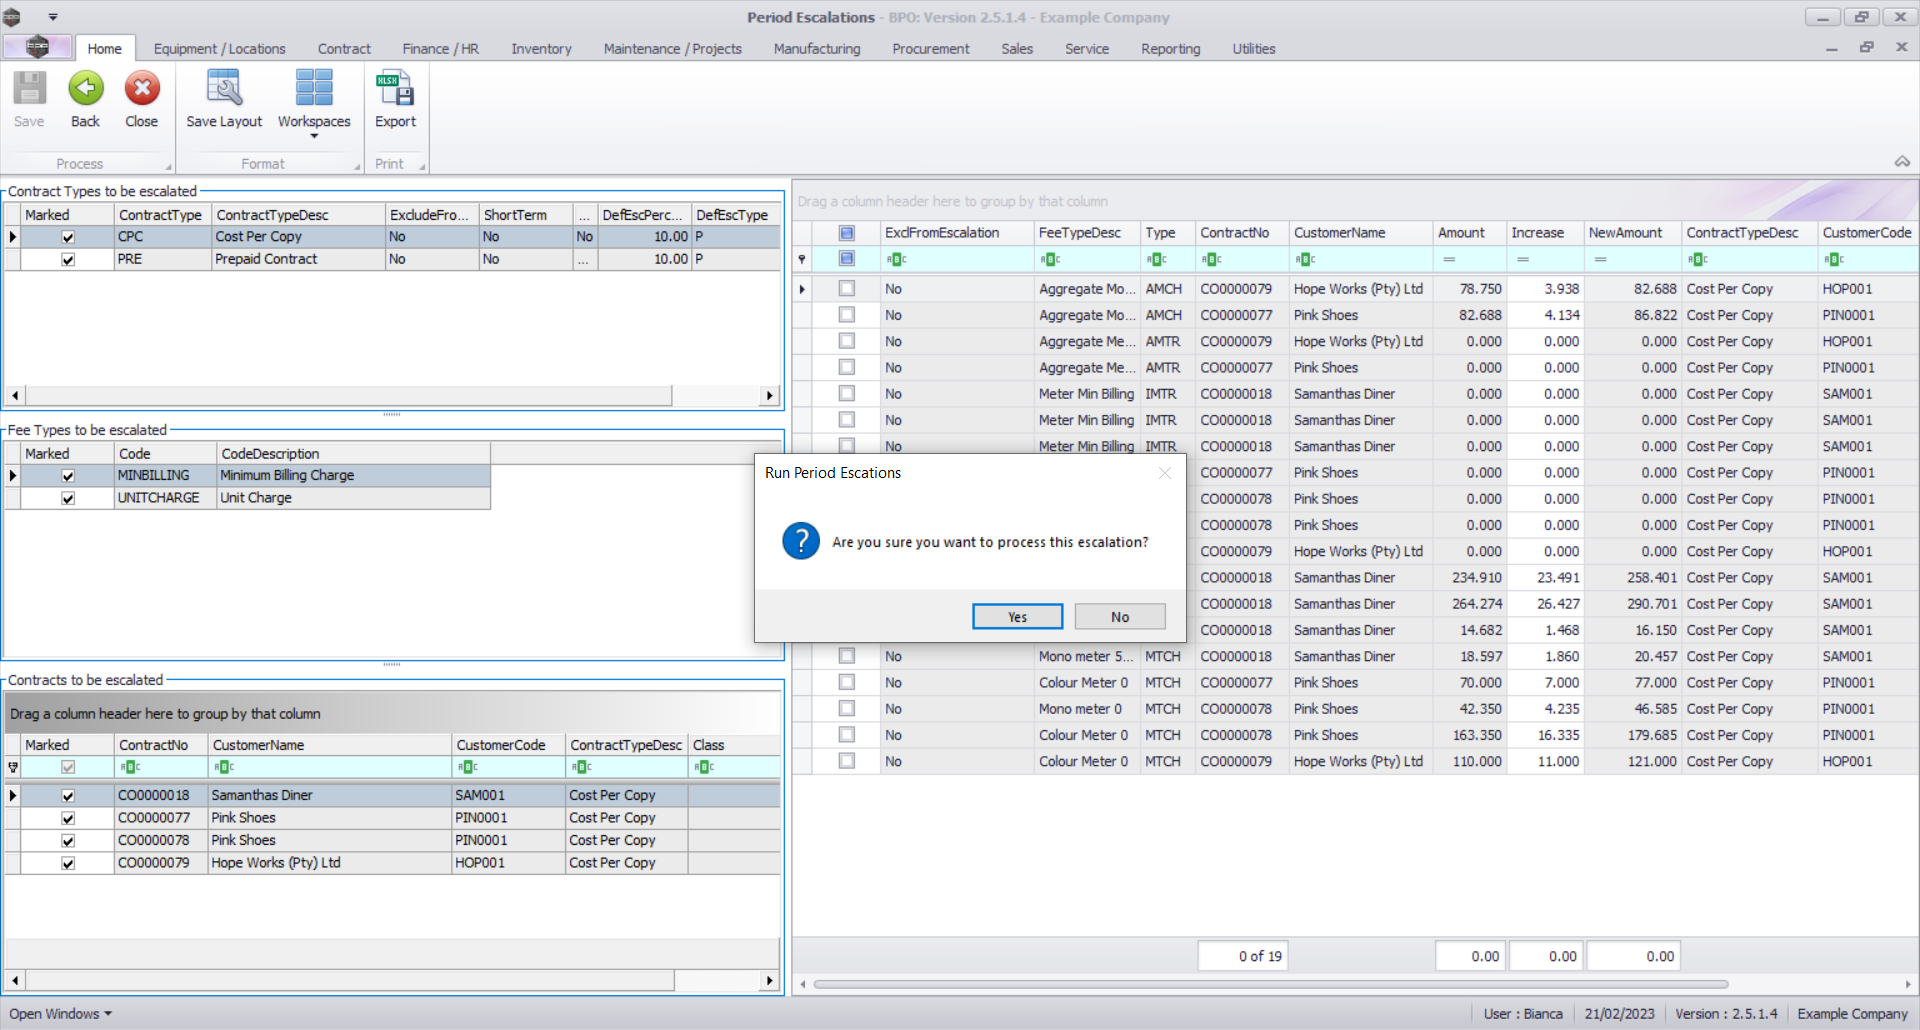Close the Run Period Escations dialog with X
Image resolution: width=1920 pixels, height=1030 pixels.
(x=1164, y=473)
